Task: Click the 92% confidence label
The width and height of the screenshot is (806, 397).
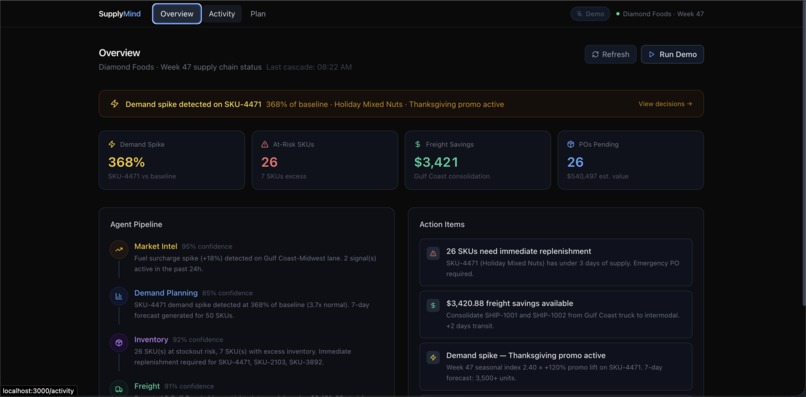Action: pos(198,340)
